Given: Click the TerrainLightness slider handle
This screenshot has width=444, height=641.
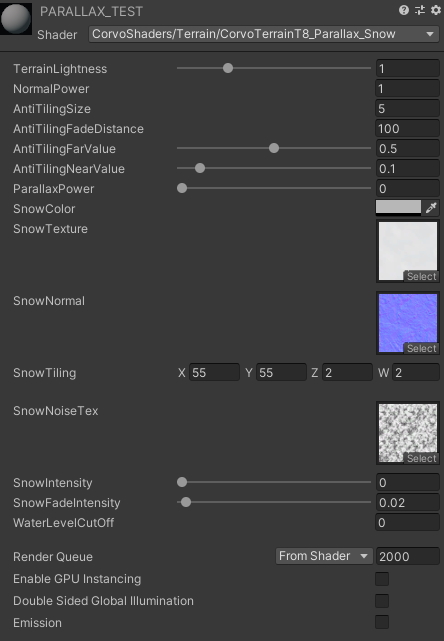Looking at the screenshot, I should coord(228,68).
